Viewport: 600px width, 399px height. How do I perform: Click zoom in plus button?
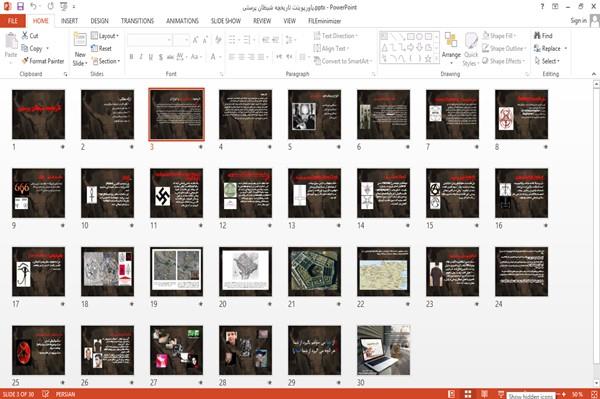point(564,394)
